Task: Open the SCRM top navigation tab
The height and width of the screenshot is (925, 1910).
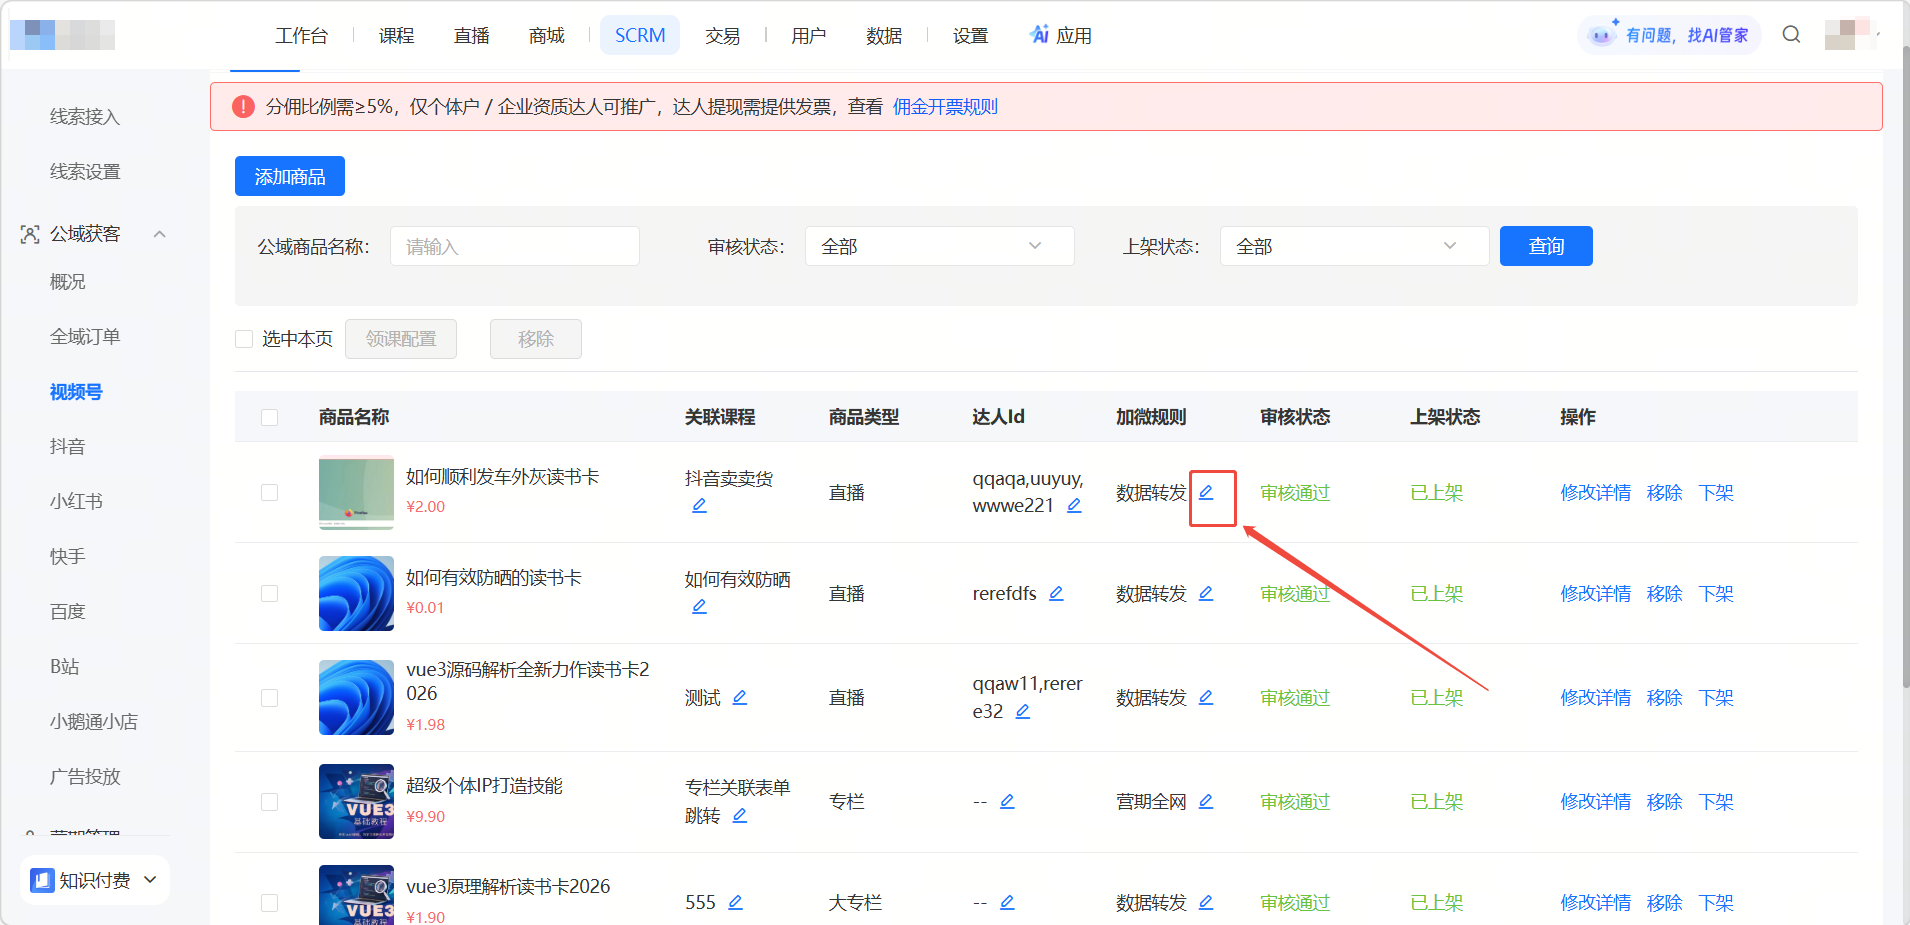Action: [640, 35]
